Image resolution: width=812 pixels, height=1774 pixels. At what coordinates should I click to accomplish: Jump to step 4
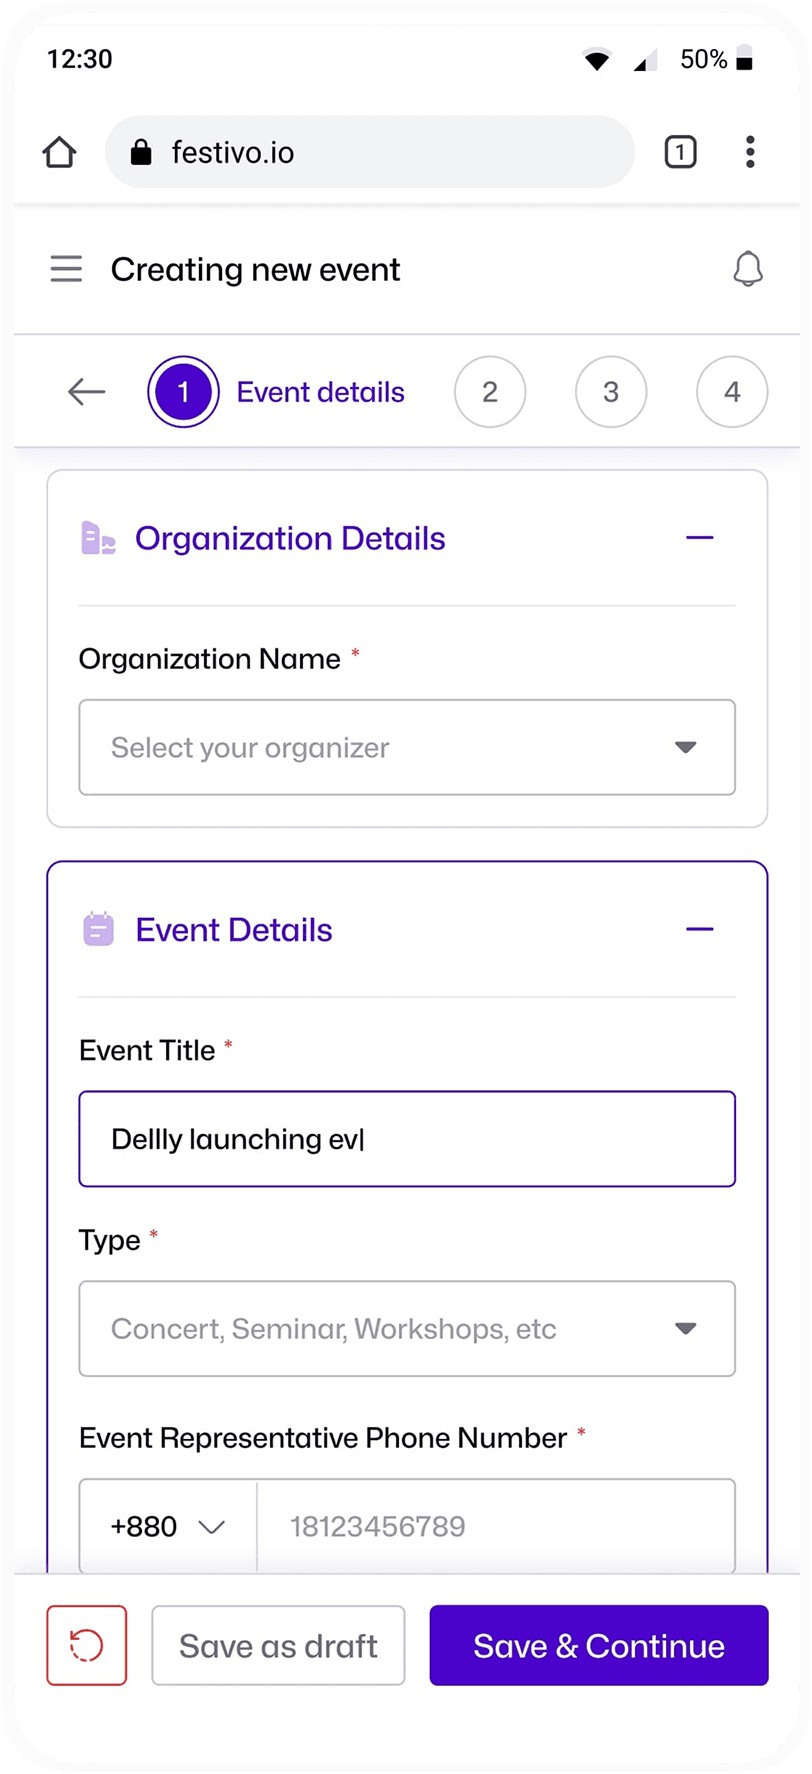732,392
